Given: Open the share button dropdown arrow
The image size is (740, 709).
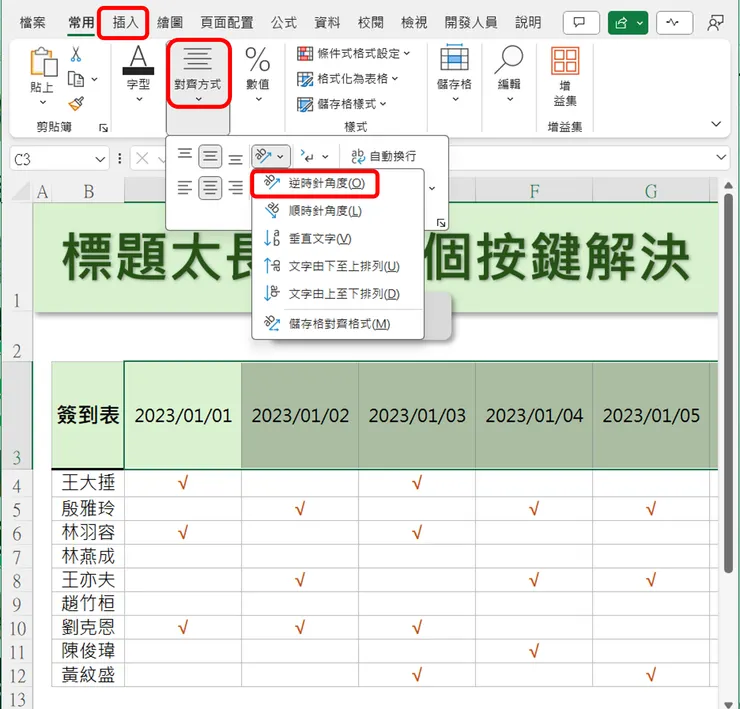Looking at the screenshot, I should coord(640,23).
